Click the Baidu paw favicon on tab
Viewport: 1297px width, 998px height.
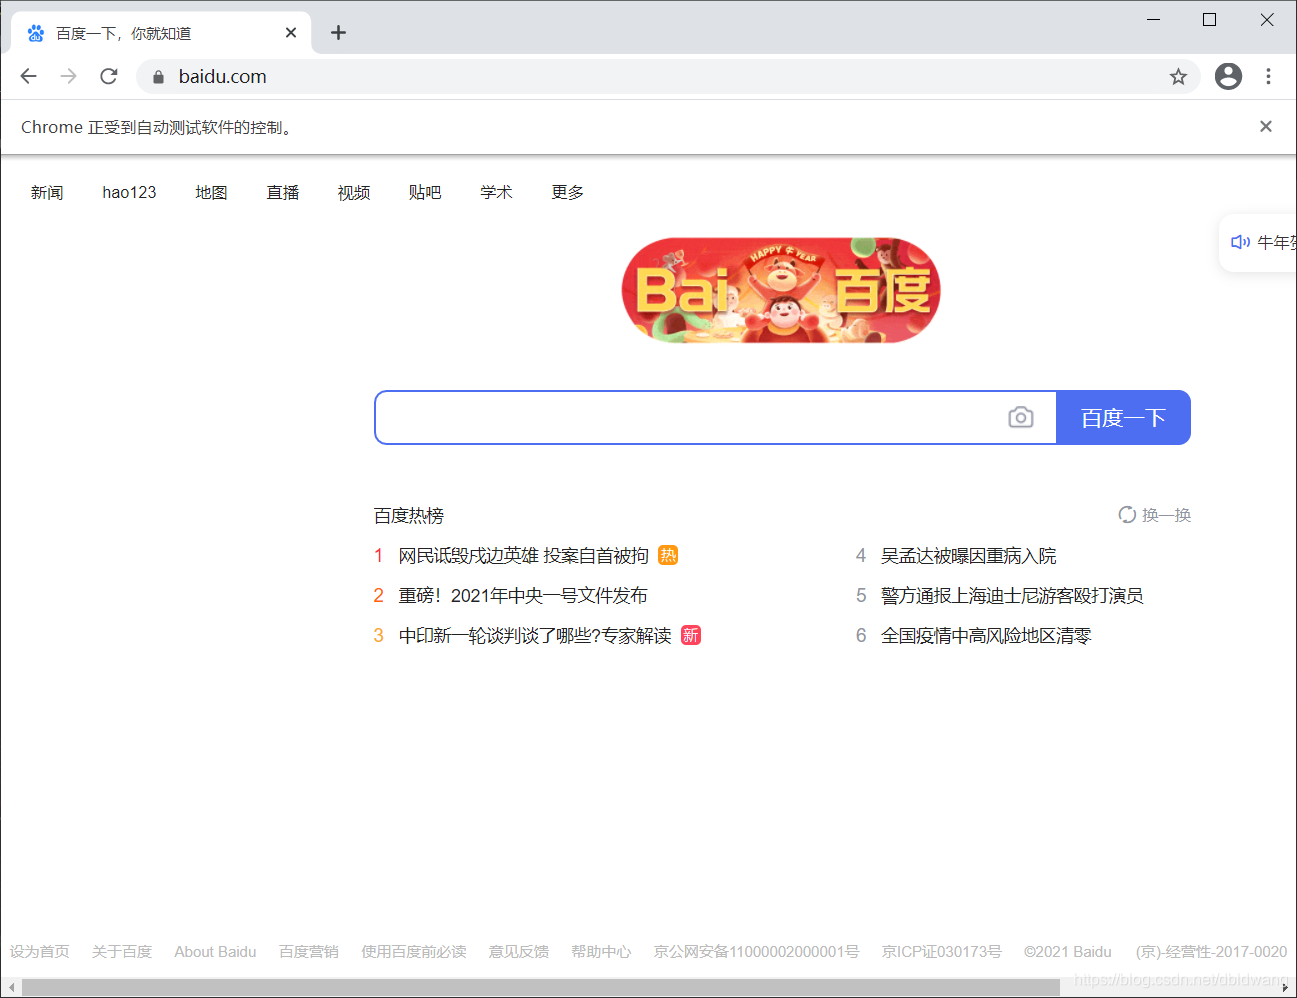pyautogui.click(x=36, y=33)
